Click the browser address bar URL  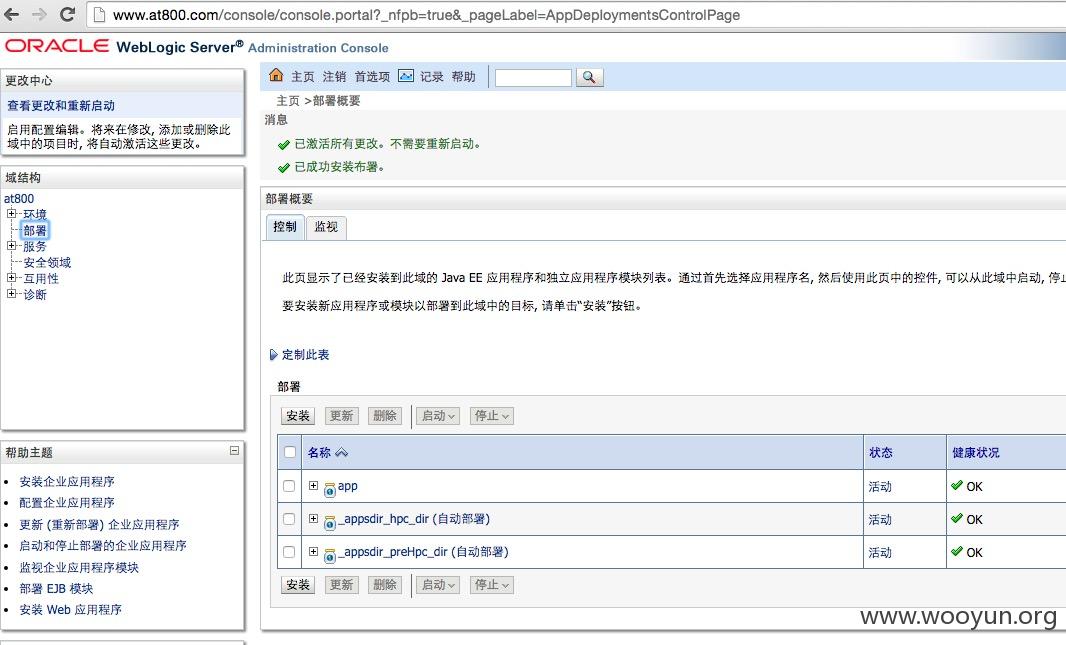(x=426, y=15)
